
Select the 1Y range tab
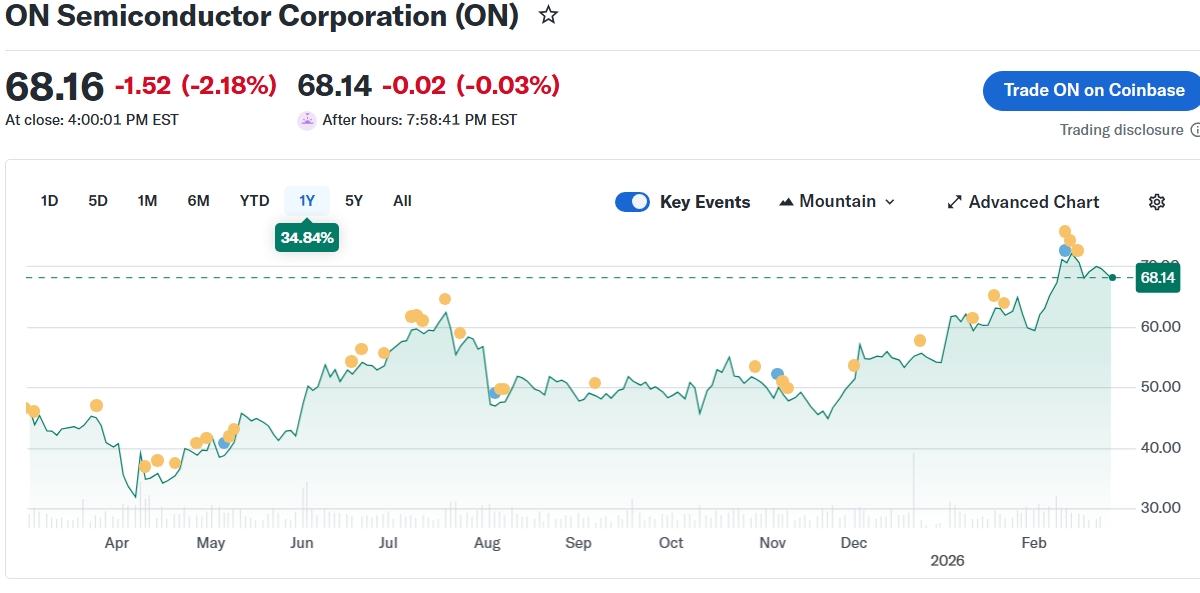[307, 201]
